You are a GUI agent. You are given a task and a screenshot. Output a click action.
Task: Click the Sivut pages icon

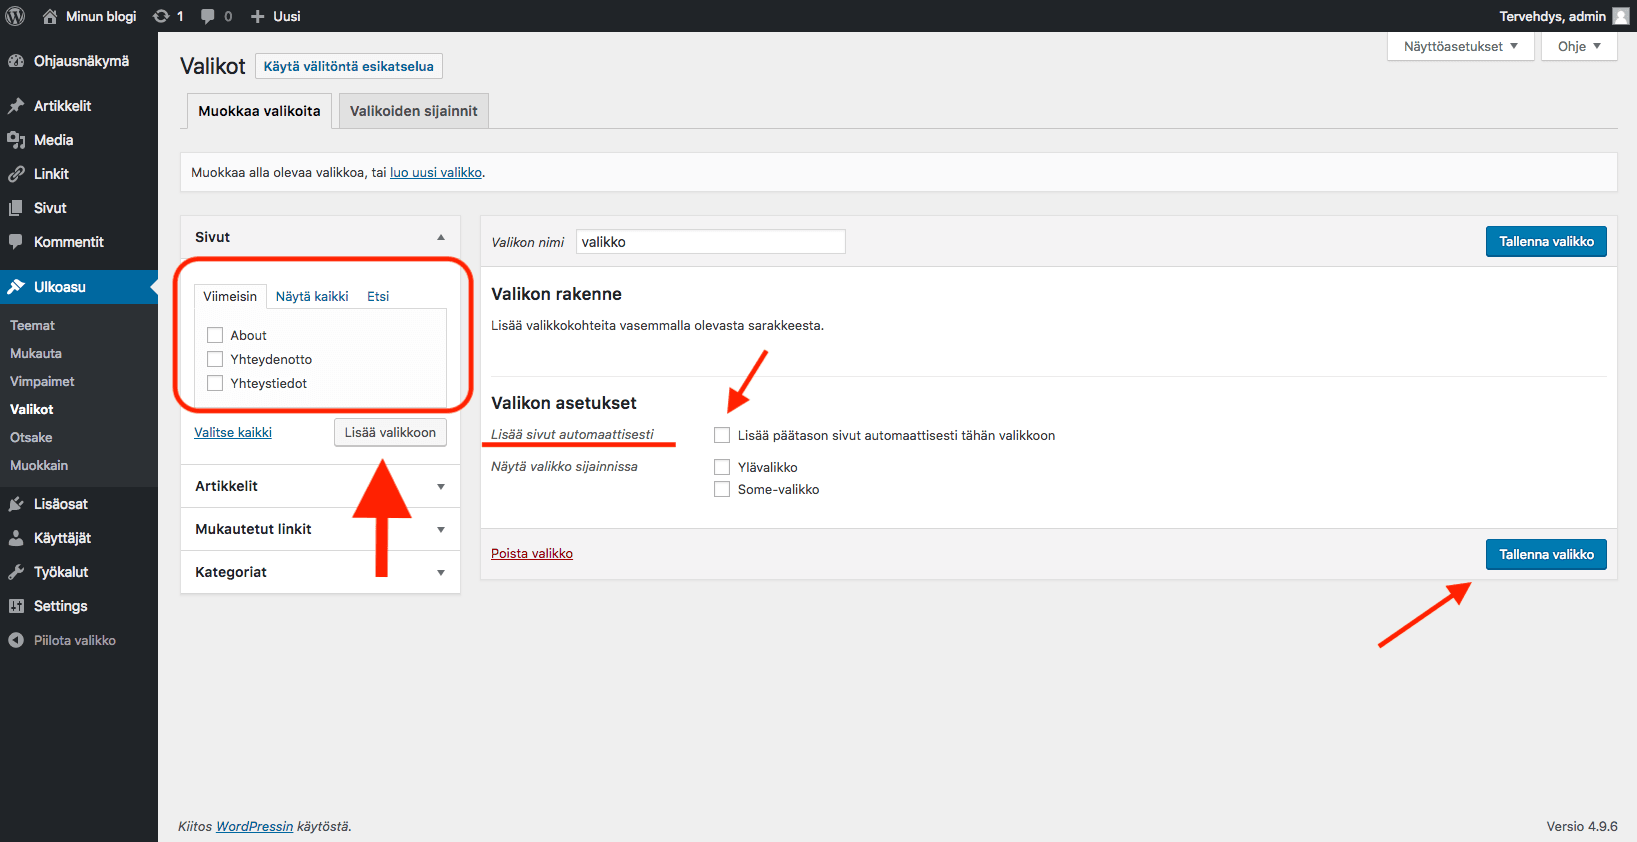16,208
